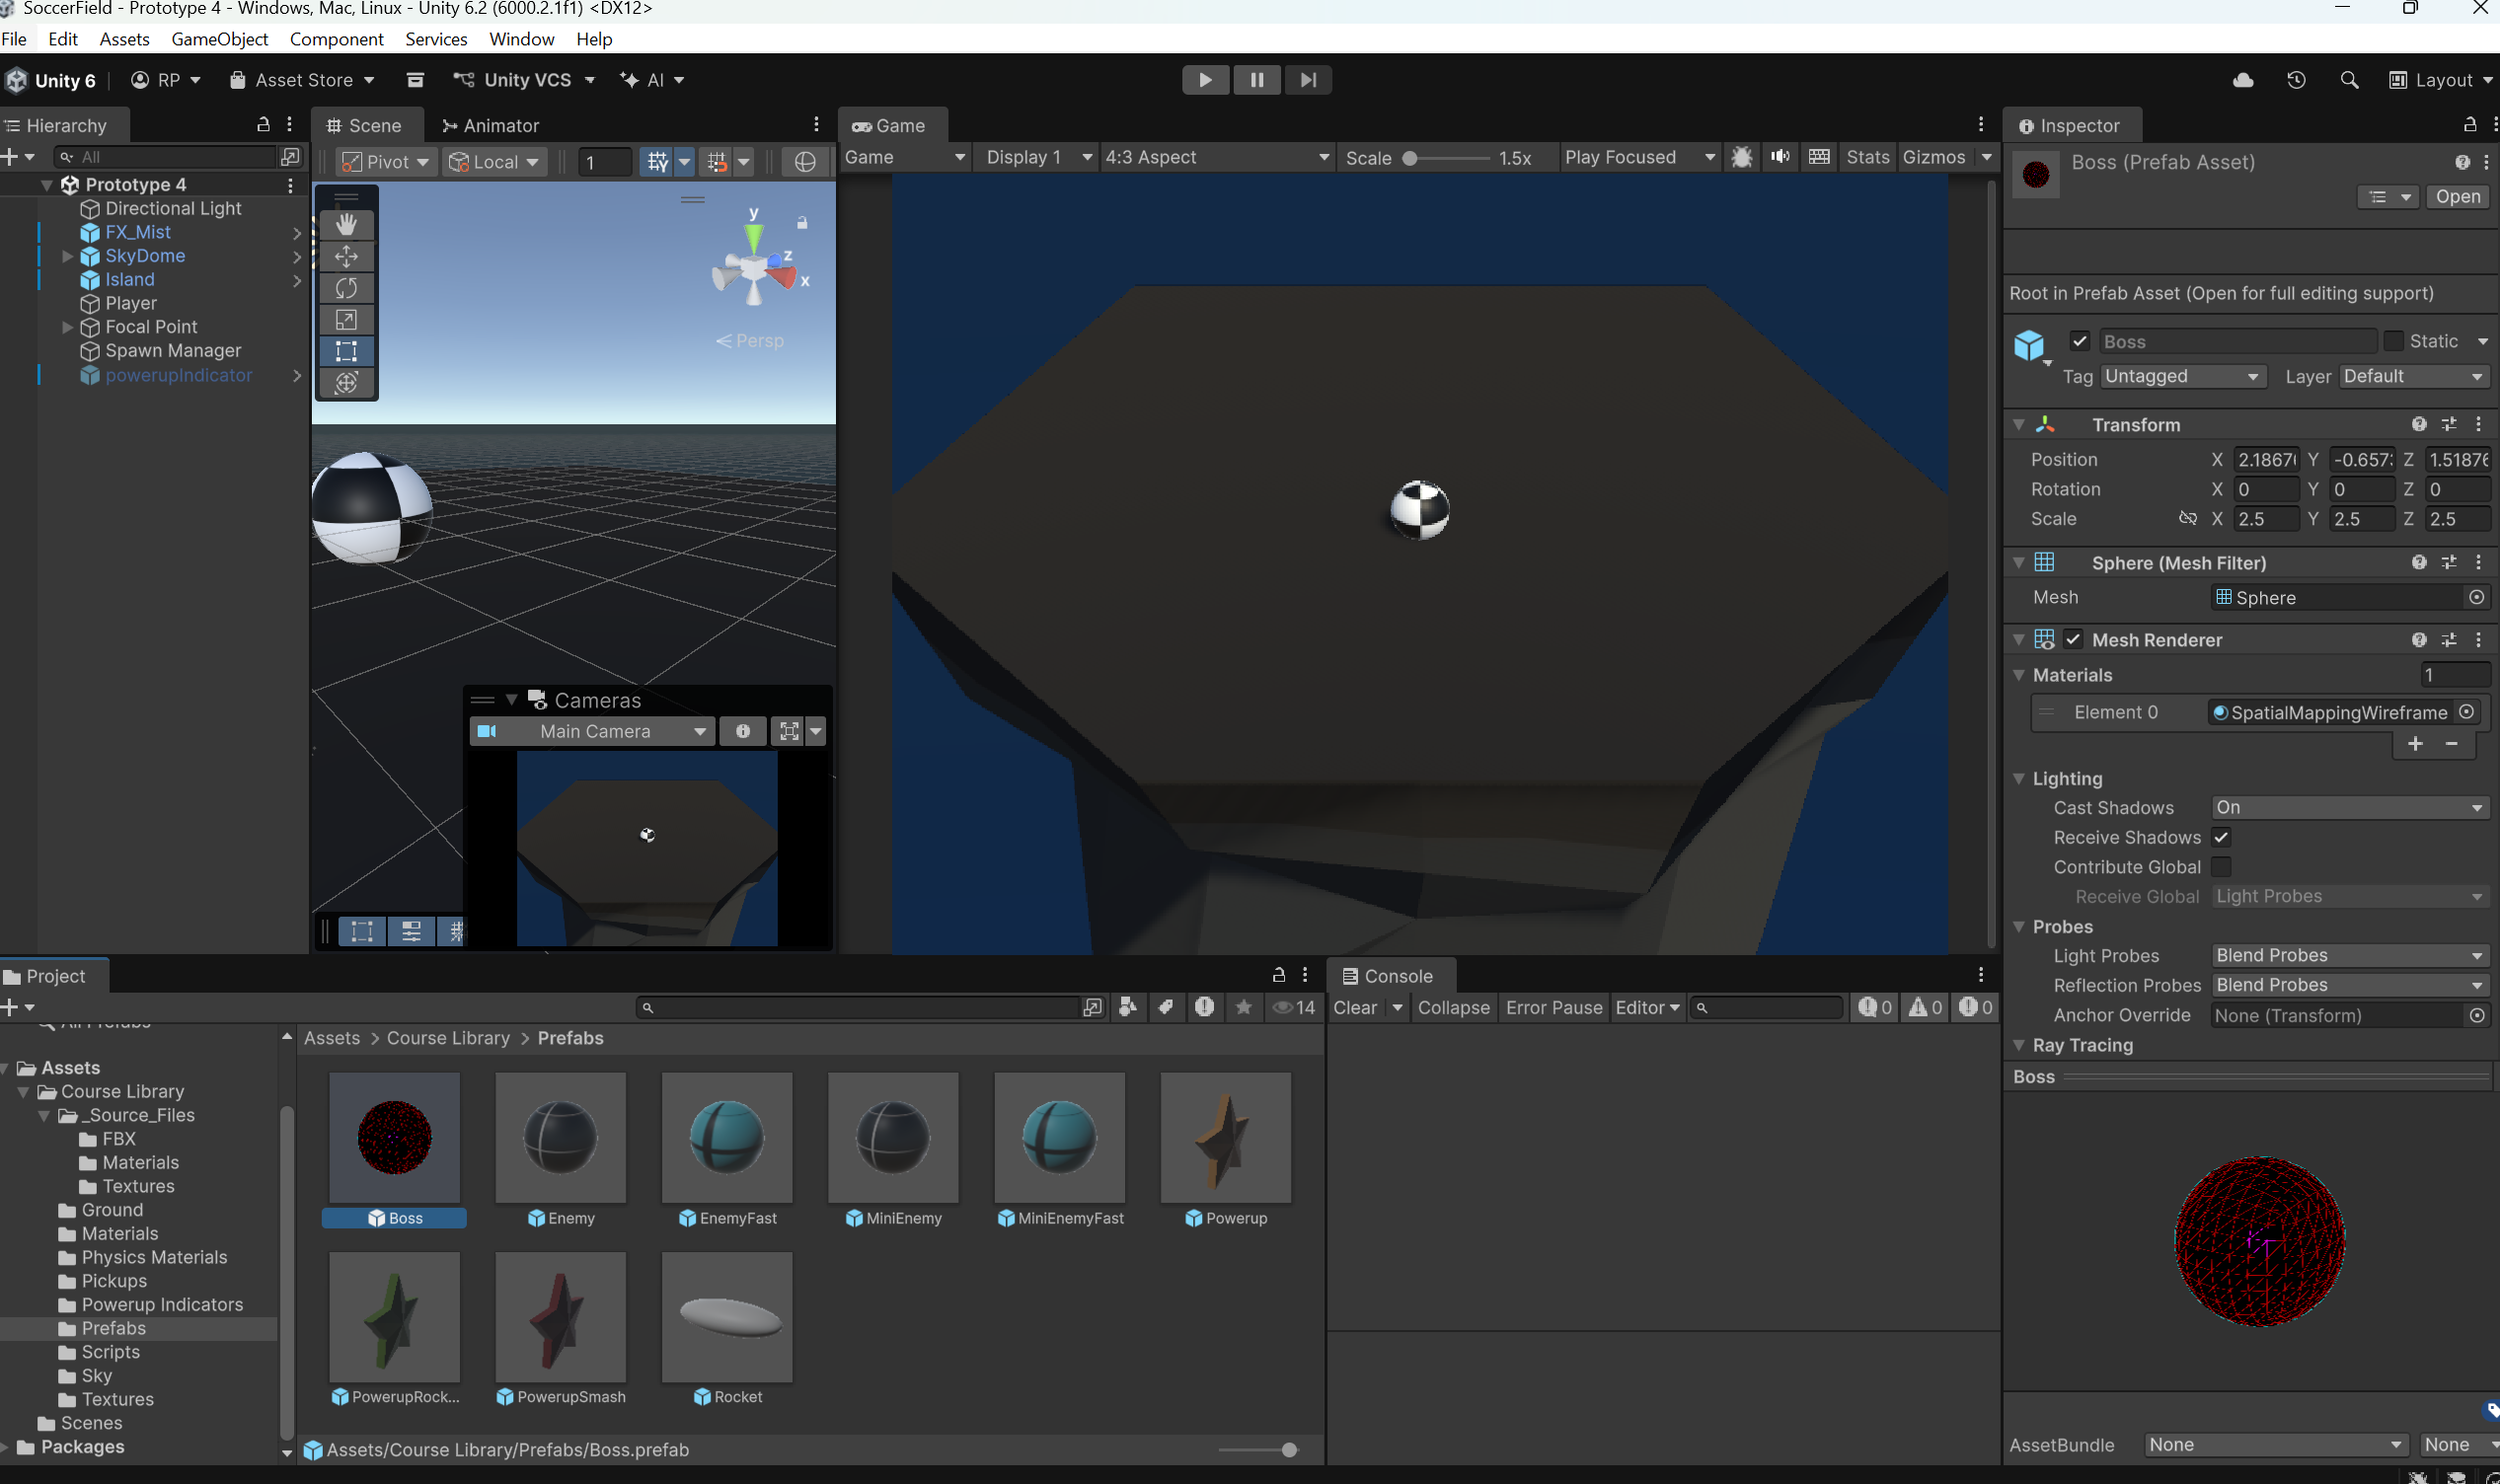Click the Mesh field object picker circle
Screen dimensions: 2500x1484
tap(2477, 597)
